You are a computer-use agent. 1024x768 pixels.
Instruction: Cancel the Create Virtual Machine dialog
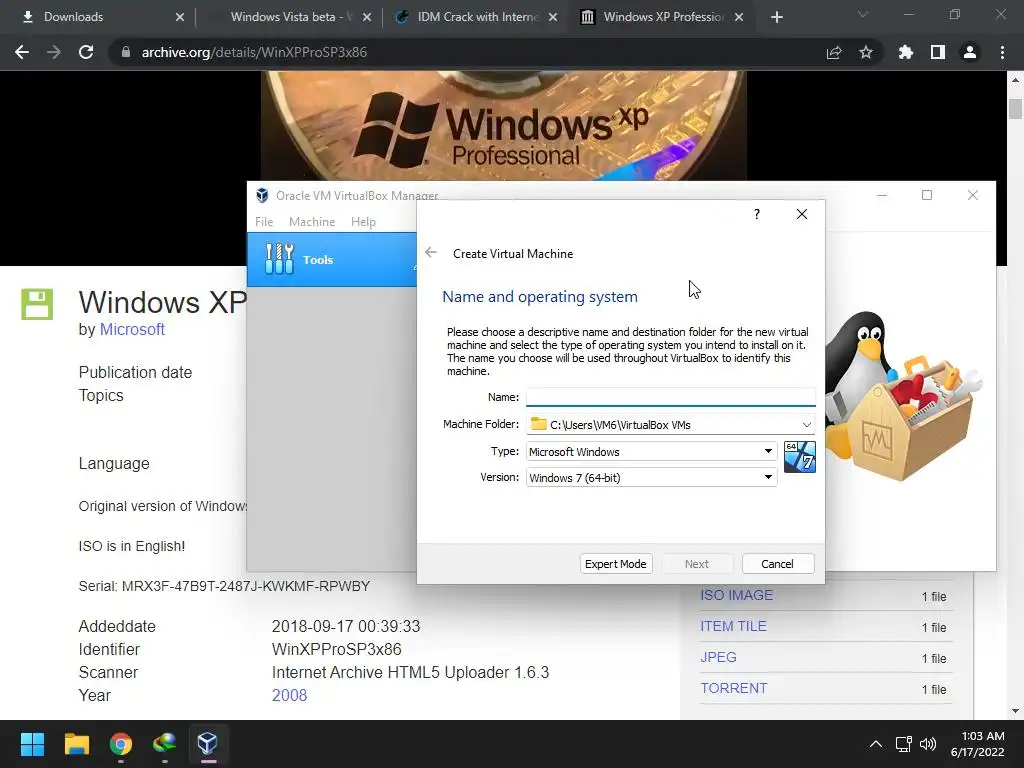pyautogui.click(x=778, y=564)
